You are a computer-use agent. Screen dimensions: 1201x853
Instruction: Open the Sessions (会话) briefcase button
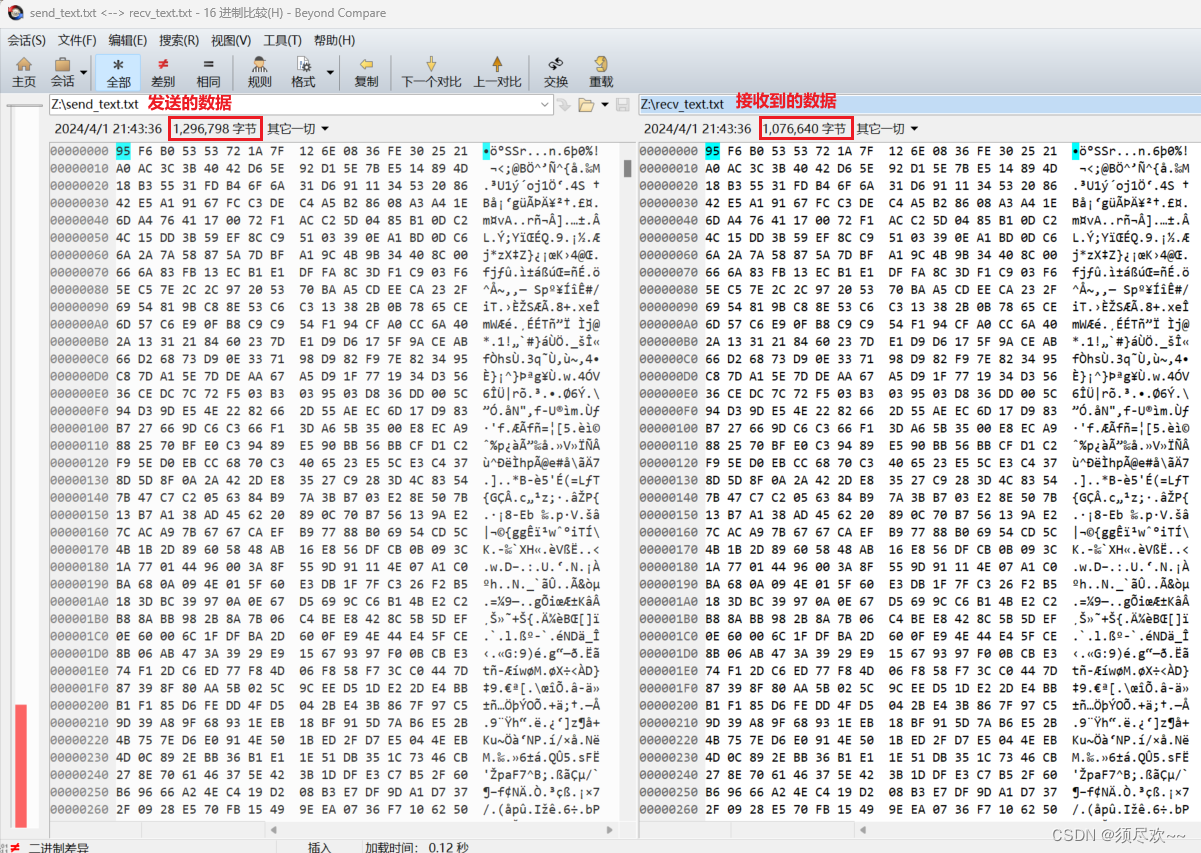(x=63, y=71)
